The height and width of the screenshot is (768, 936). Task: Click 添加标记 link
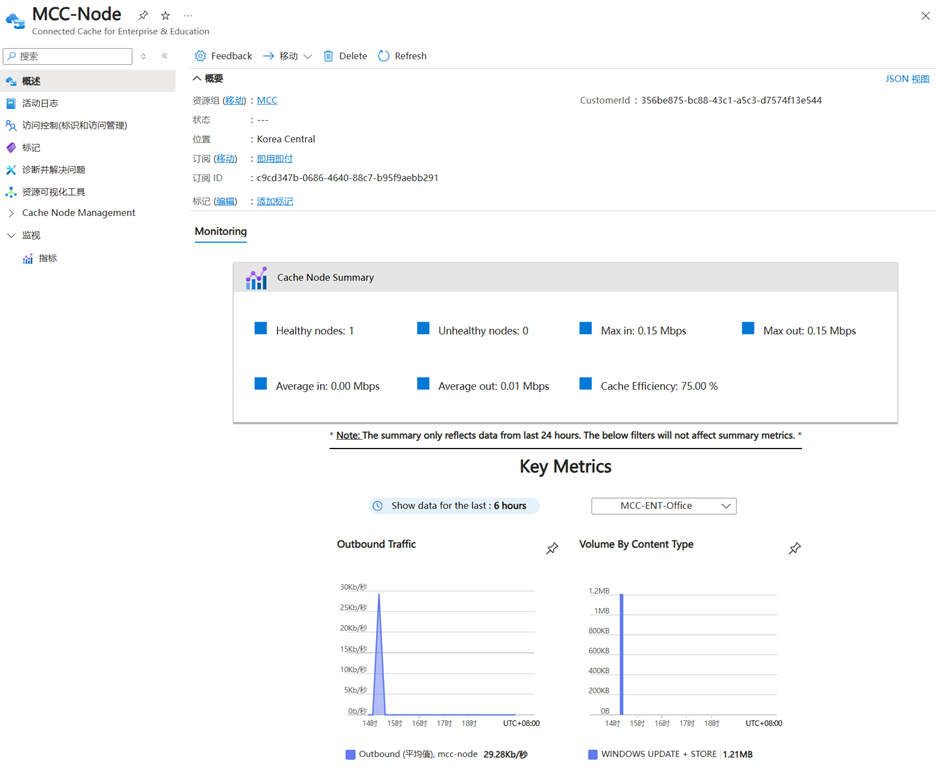[275, 202]
